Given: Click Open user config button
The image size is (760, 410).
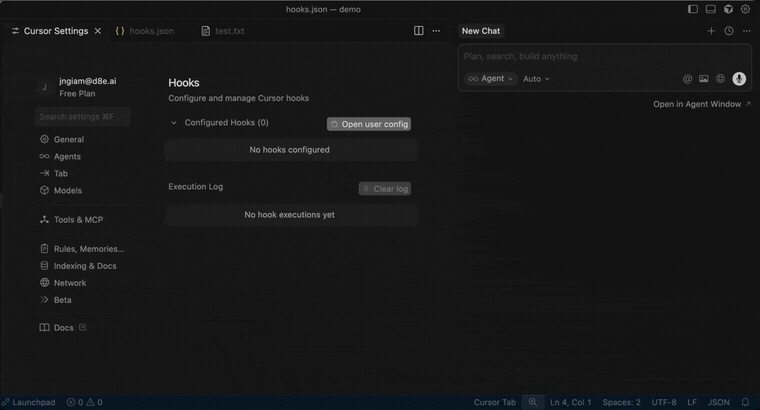Looking at the screenshot, I should 369,124.
